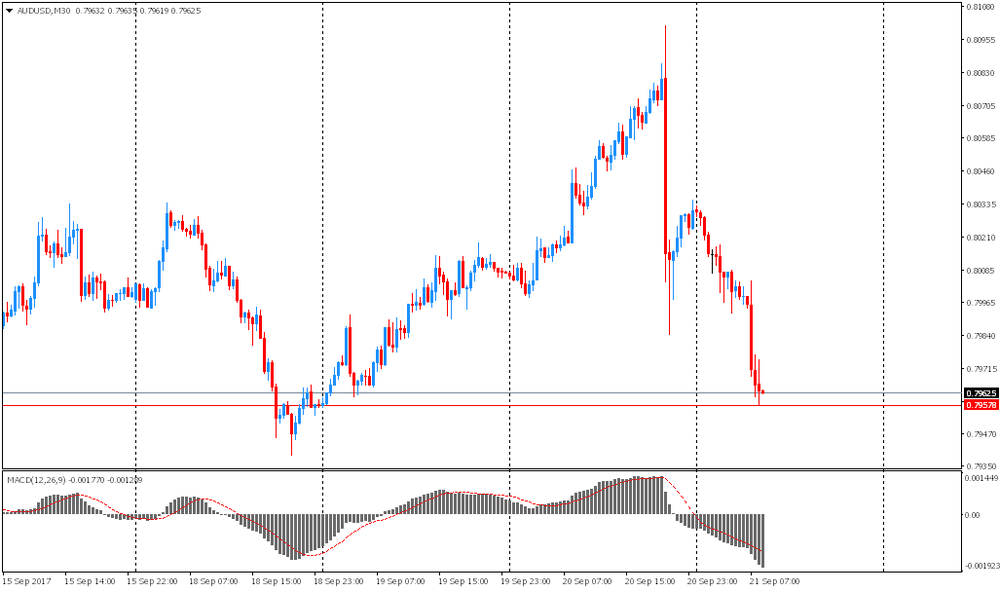Click the 20 Sep 15:00 time label
The image size is (1000, 592).
click(650, 581)
